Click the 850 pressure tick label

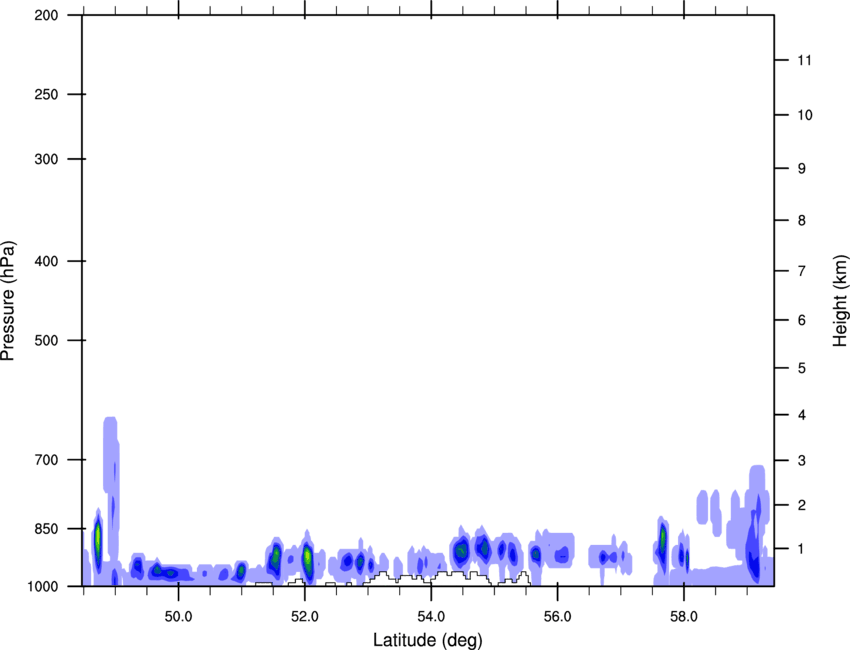[x=46, y=529]
